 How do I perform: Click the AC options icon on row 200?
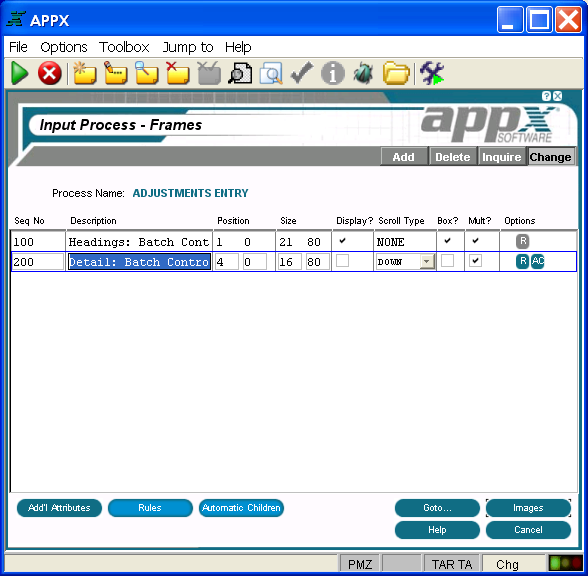point(537,261)
